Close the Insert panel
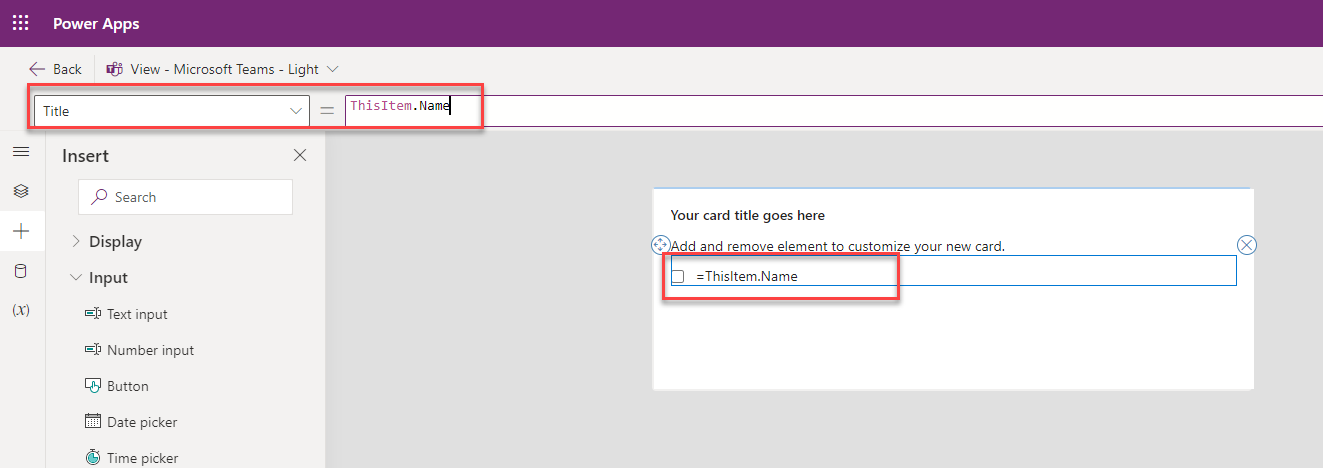 pos(299,155)
